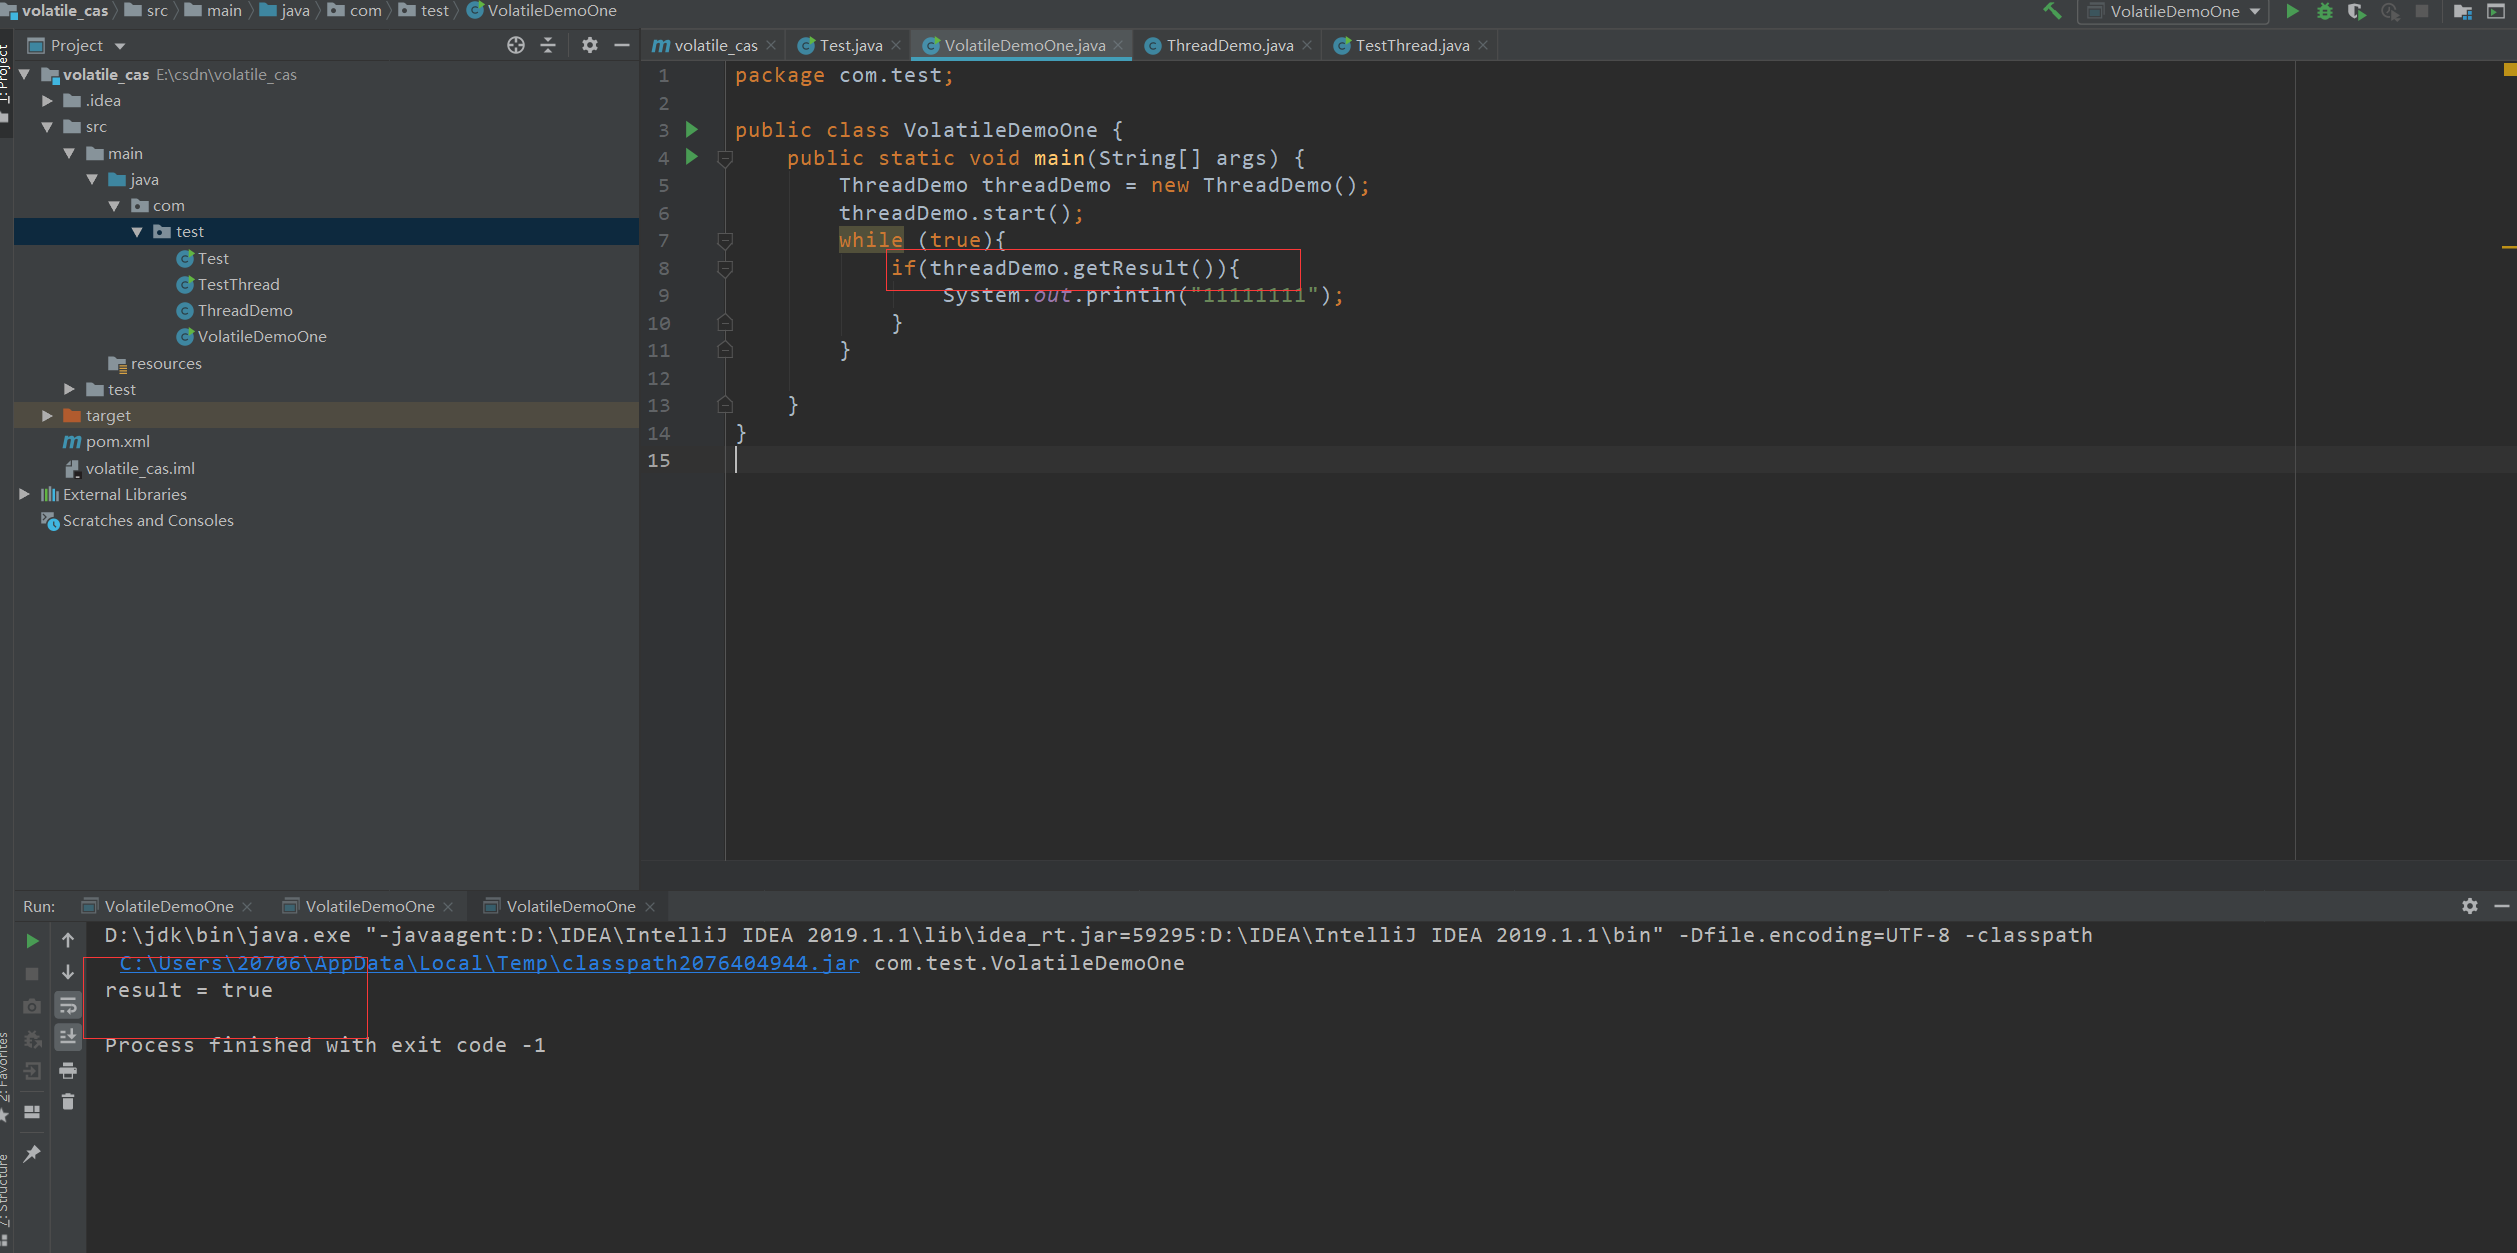Clear console with trash icon

[68, 1102]
